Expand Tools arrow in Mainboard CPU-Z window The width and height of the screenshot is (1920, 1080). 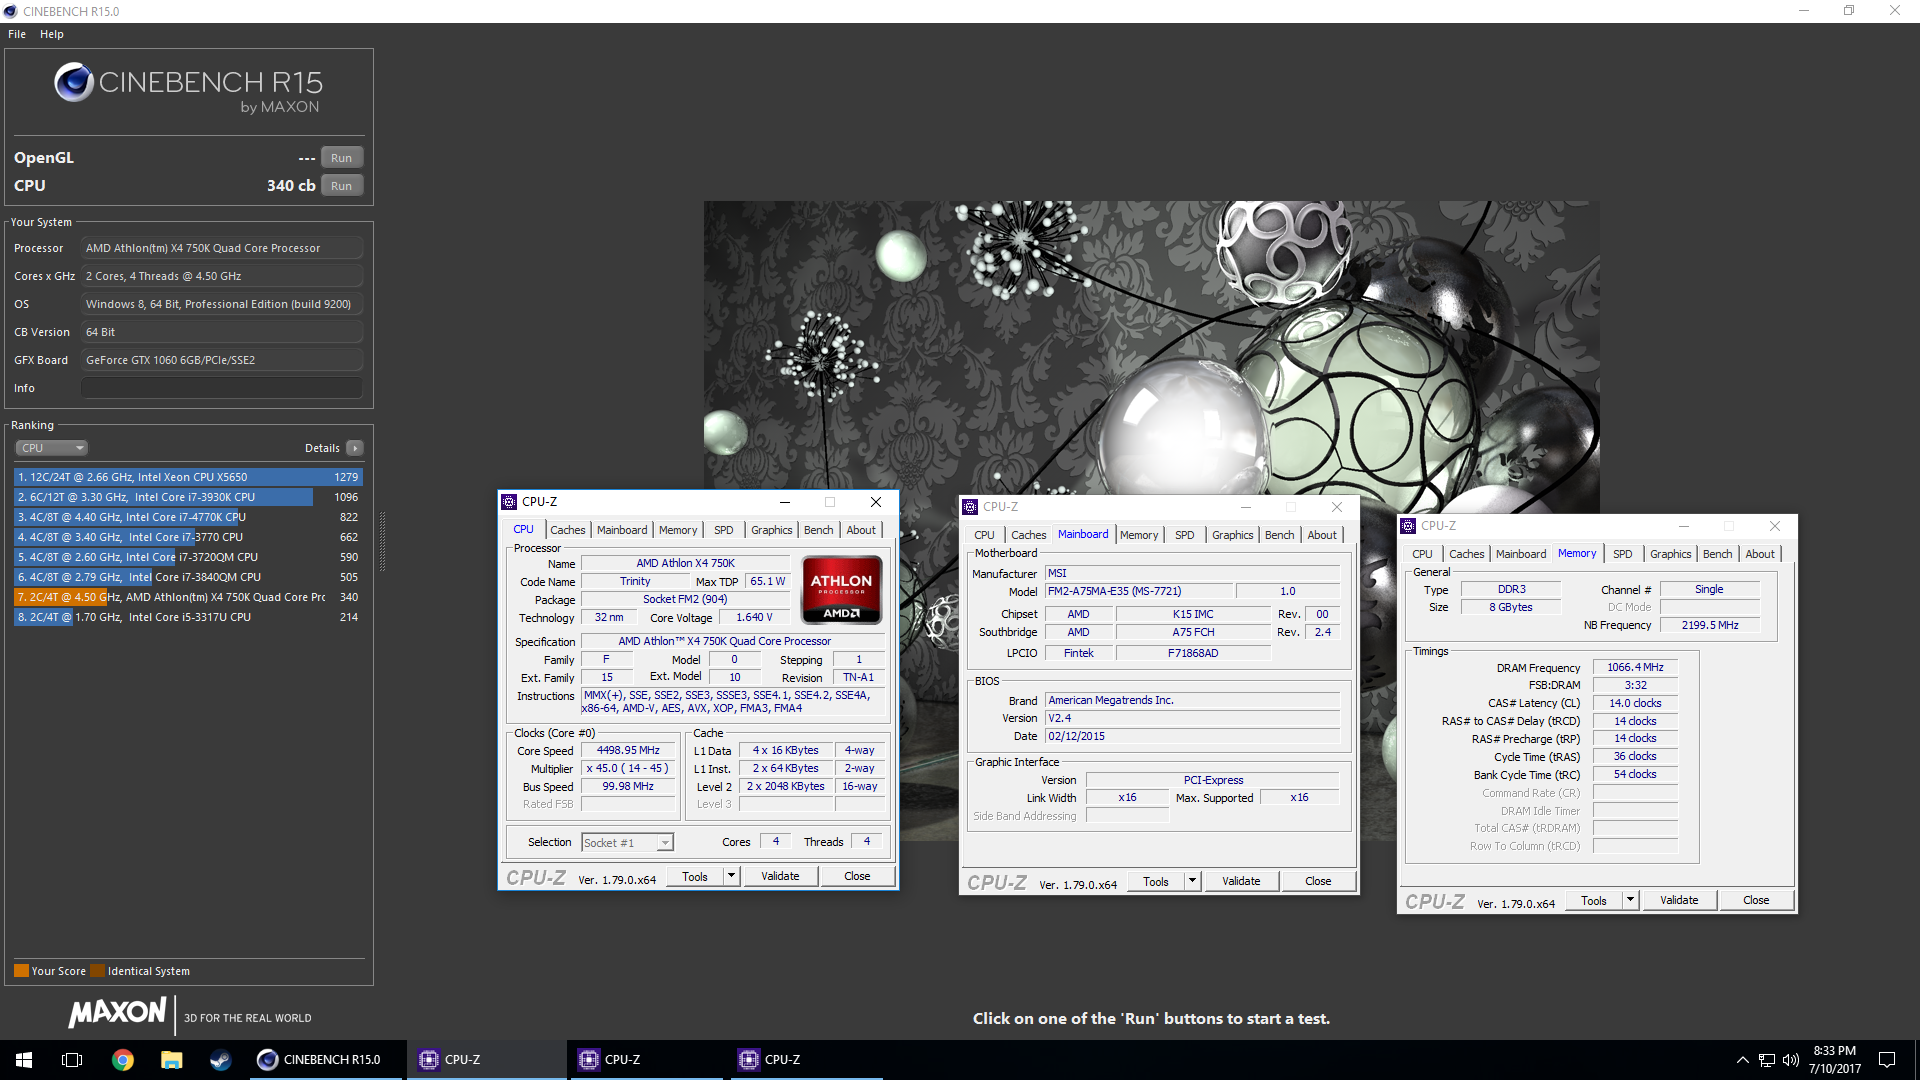[1192, 882]
